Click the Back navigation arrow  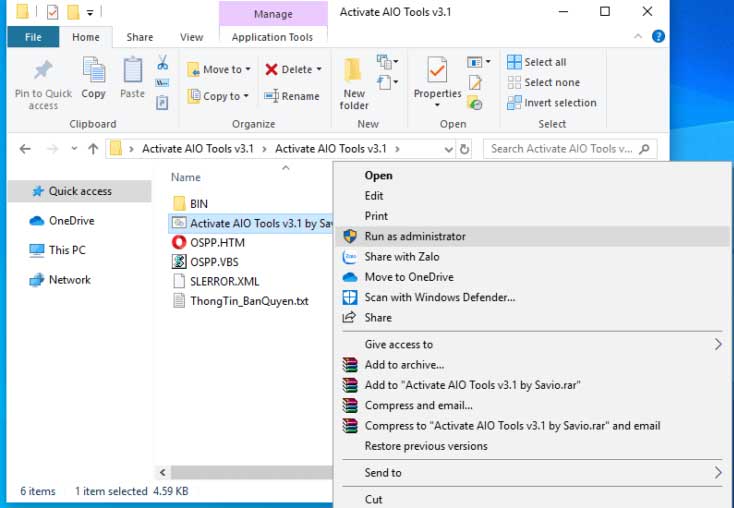tap(25, 149)
